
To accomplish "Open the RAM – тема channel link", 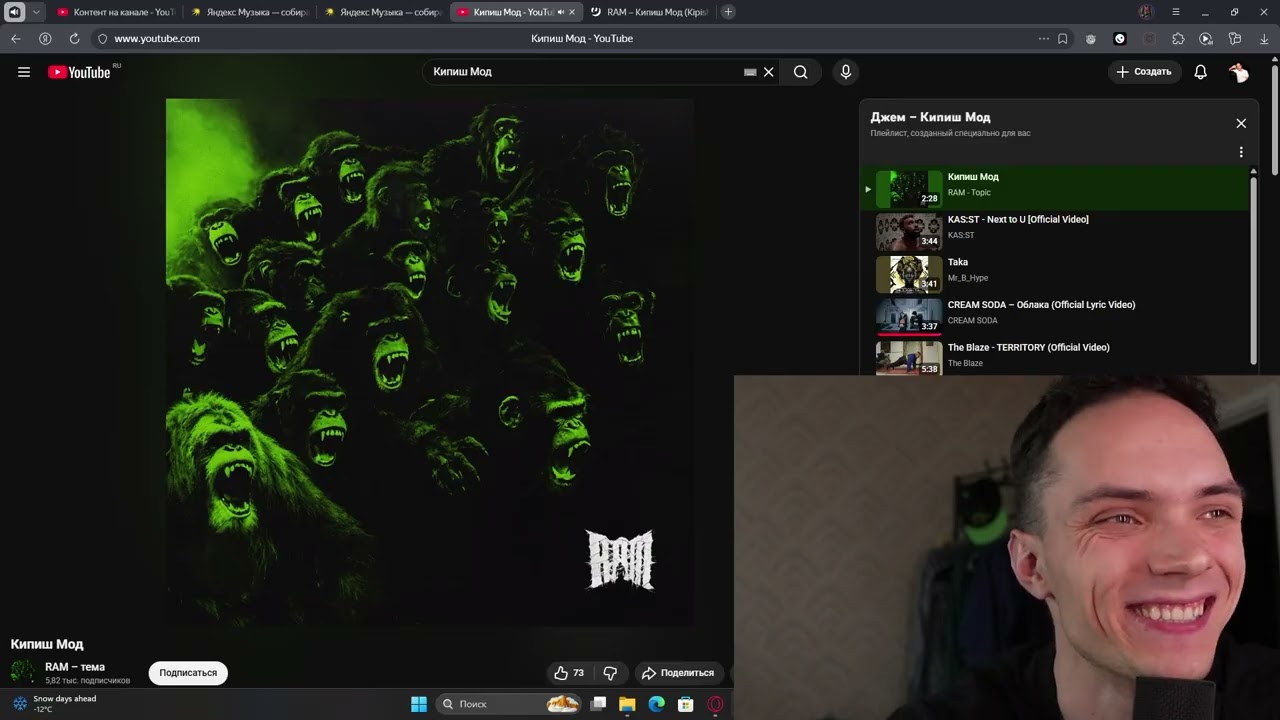I will 75,667.
